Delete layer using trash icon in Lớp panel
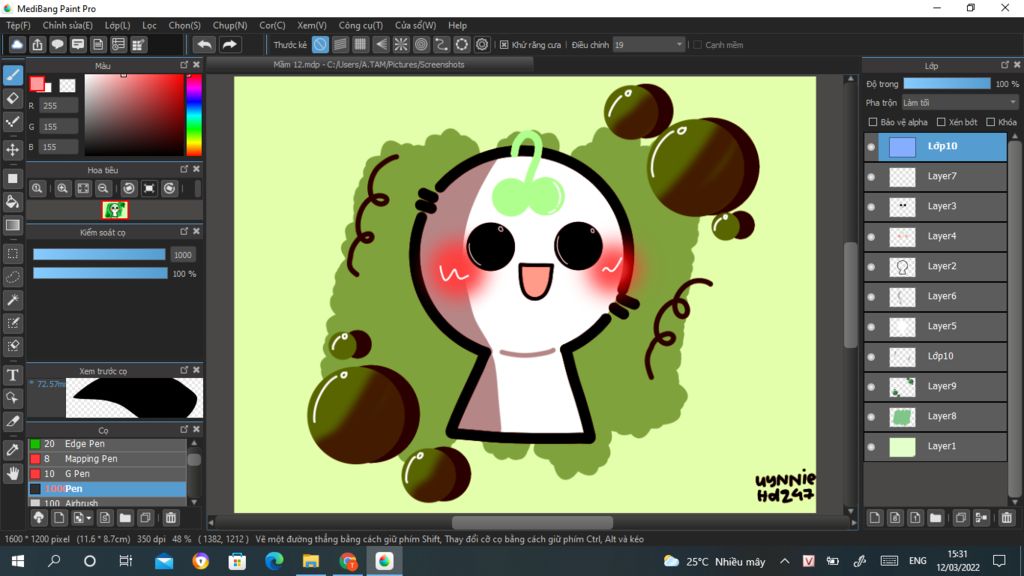The height and width of the screenshot is (576, 1024). click(1006, 518)
